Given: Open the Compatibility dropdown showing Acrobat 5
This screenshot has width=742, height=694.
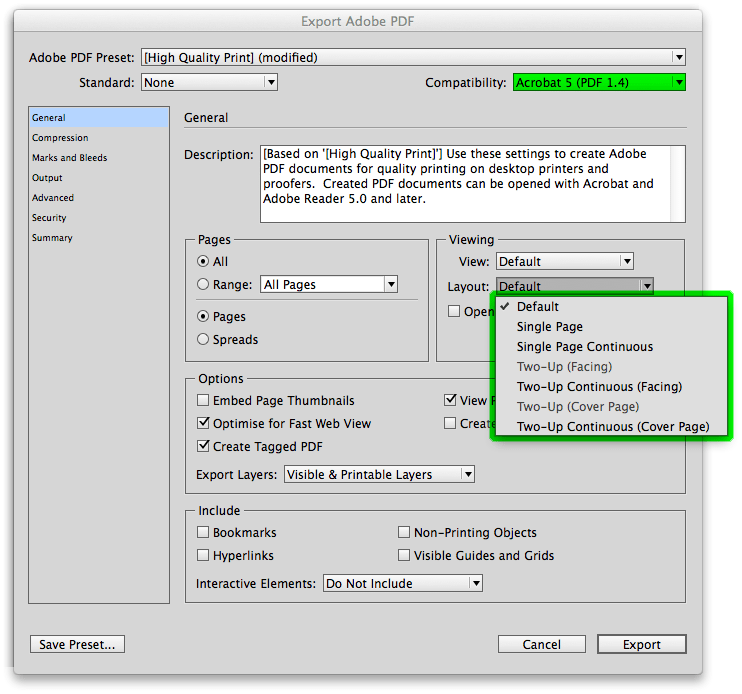Looking at the screenshot, I should tap(599, 82).
